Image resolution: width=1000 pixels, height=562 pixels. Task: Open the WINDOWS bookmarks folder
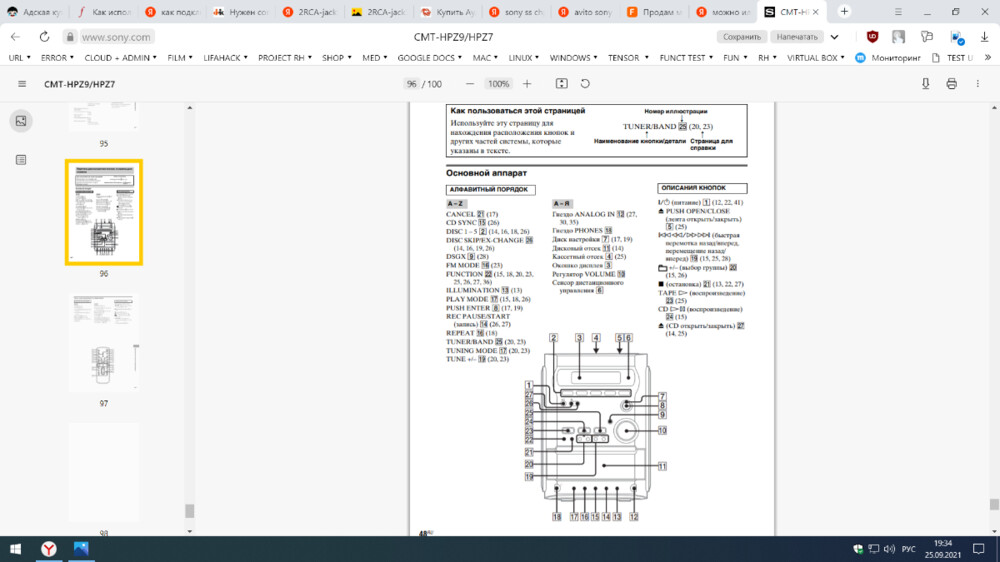[x=573, y=57]
